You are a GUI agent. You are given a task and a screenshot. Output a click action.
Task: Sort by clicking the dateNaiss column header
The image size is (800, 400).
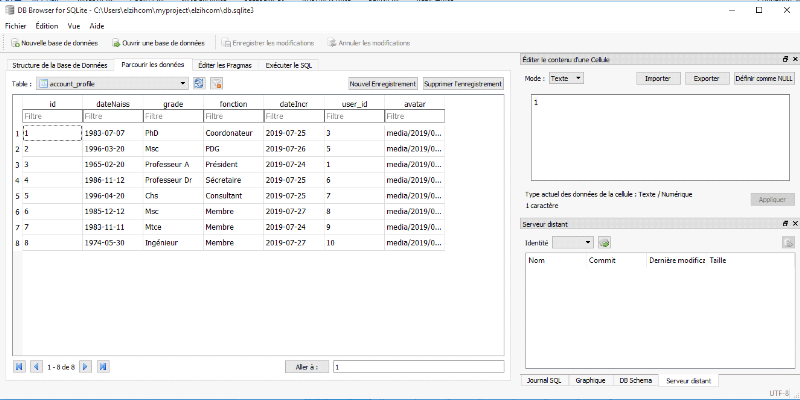pos(112,103)
